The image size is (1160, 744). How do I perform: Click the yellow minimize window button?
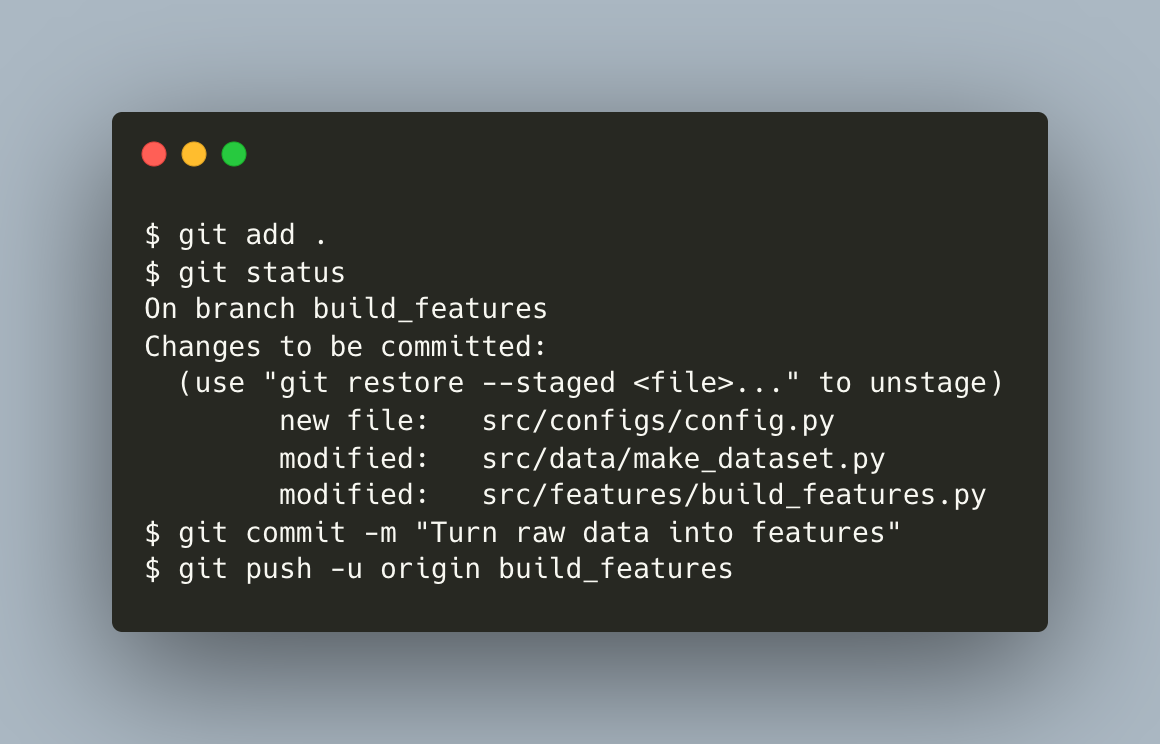194,154
